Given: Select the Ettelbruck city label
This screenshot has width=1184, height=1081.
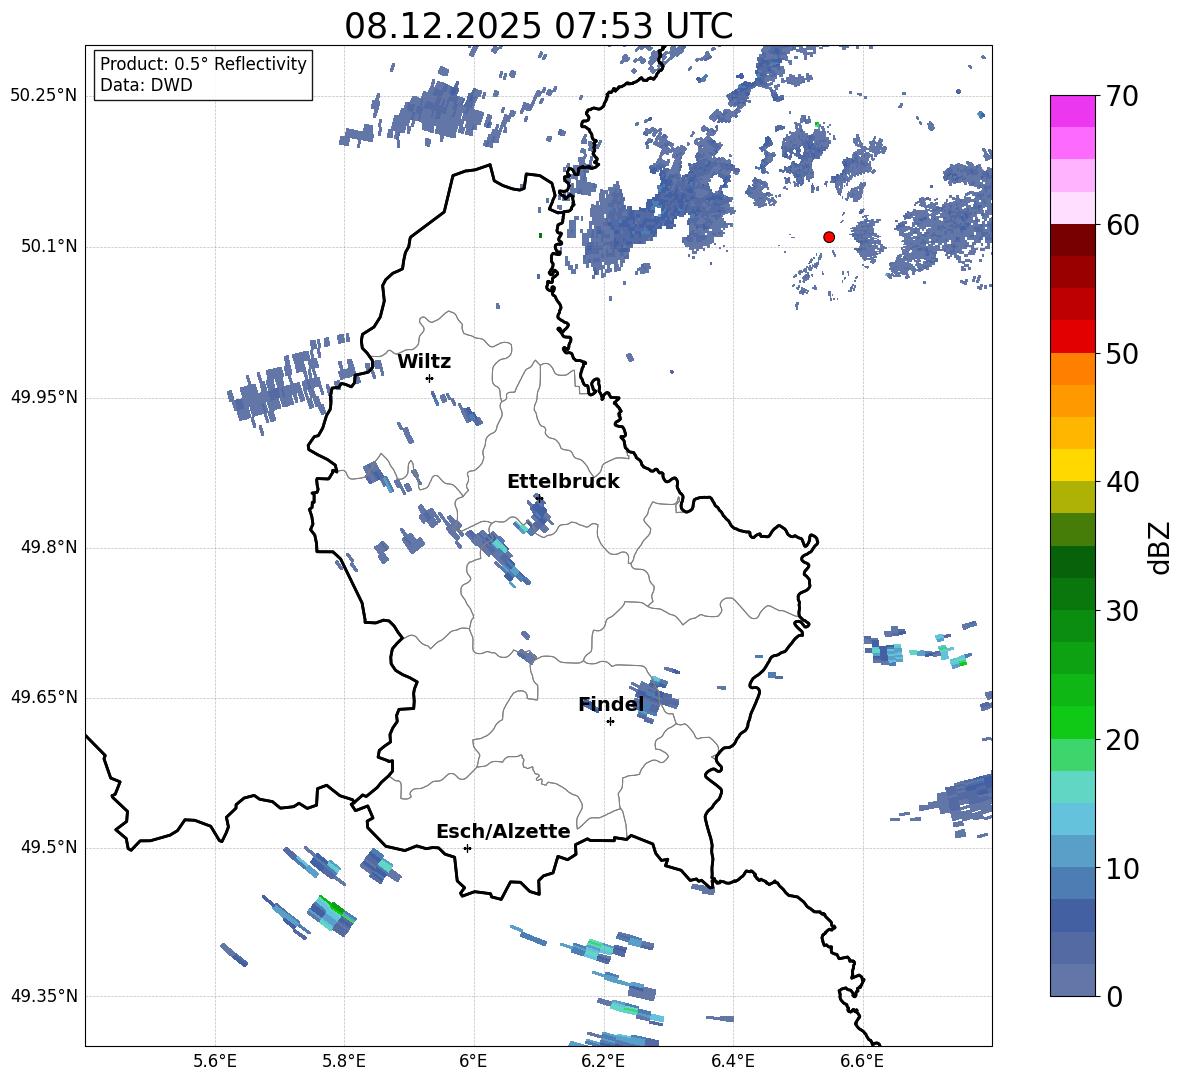Looking at the screenshot, I should (563, 482).
